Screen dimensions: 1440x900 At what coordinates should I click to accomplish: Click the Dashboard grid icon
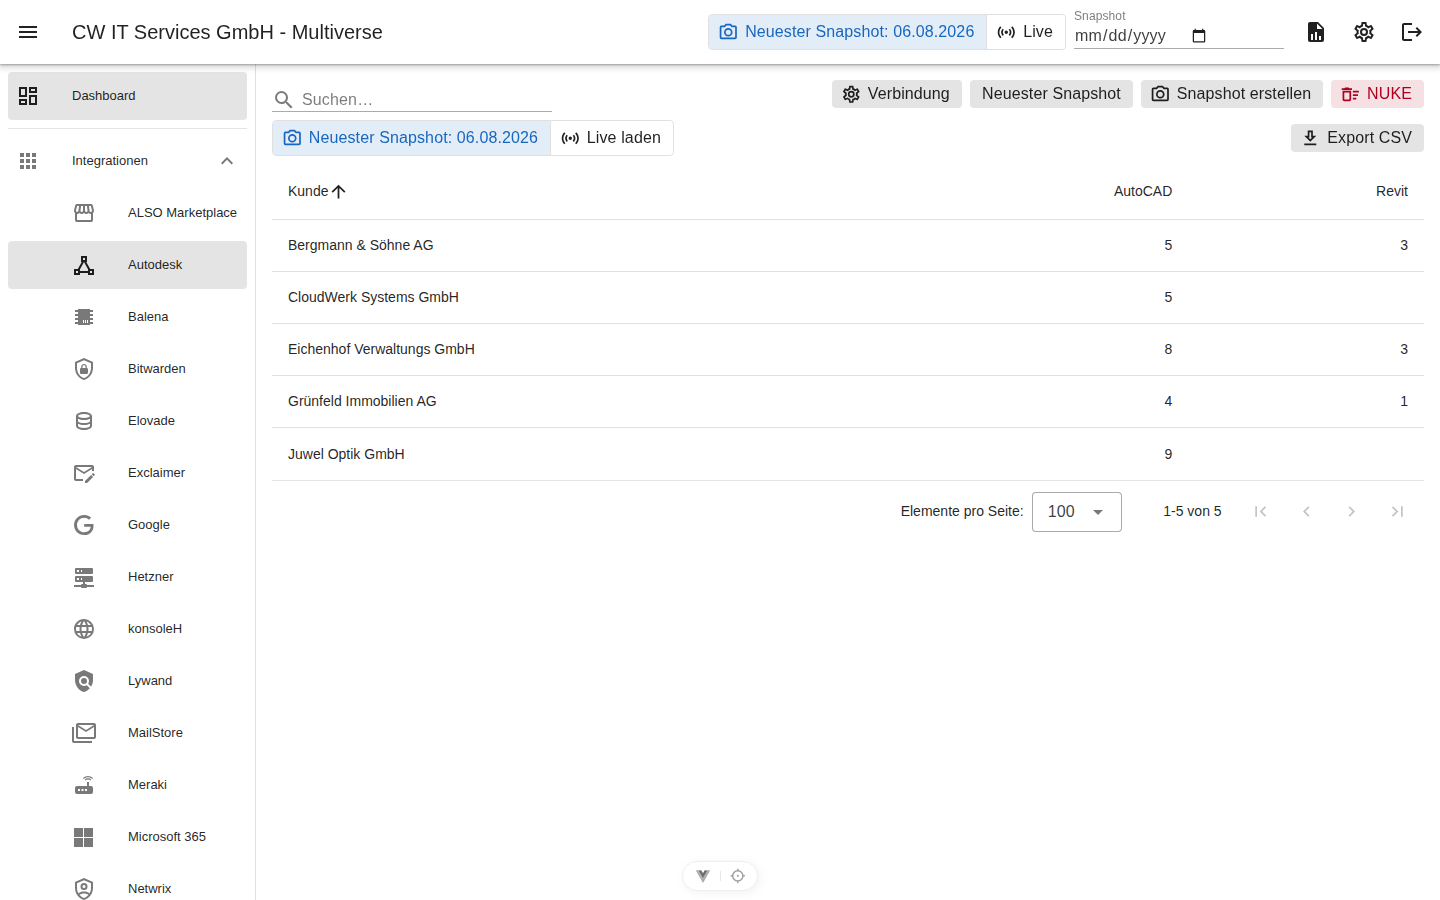[x=28, y=96]
